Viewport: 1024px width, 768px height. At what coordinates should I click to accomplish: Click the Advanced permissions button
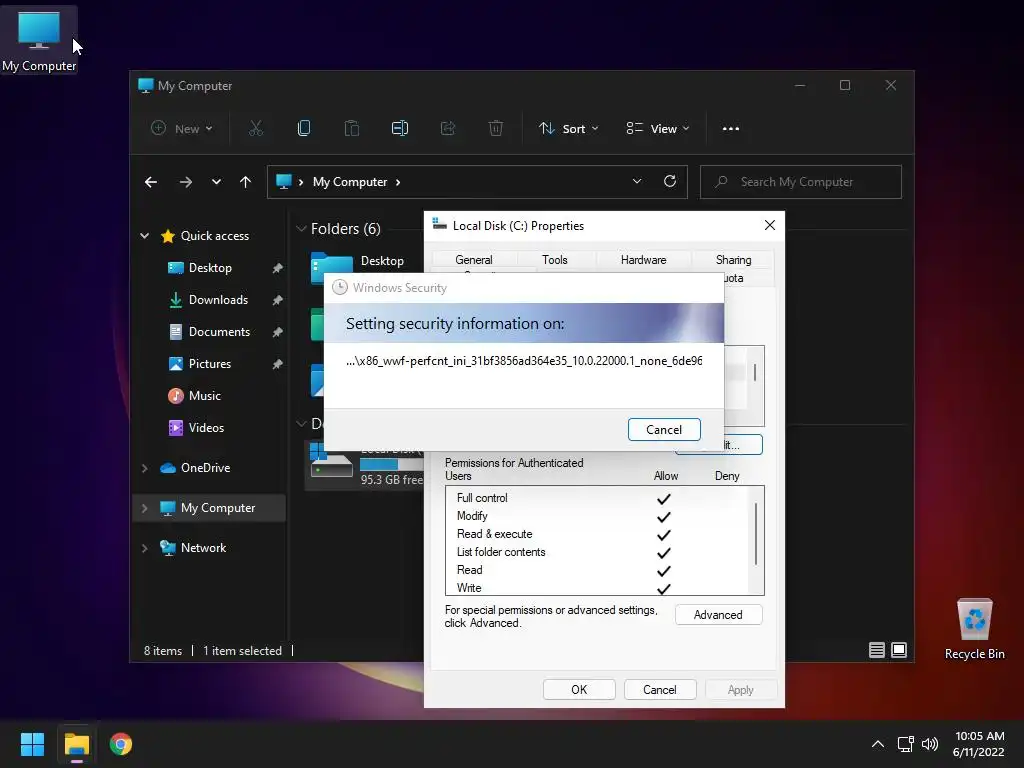[x=718, y=615]
